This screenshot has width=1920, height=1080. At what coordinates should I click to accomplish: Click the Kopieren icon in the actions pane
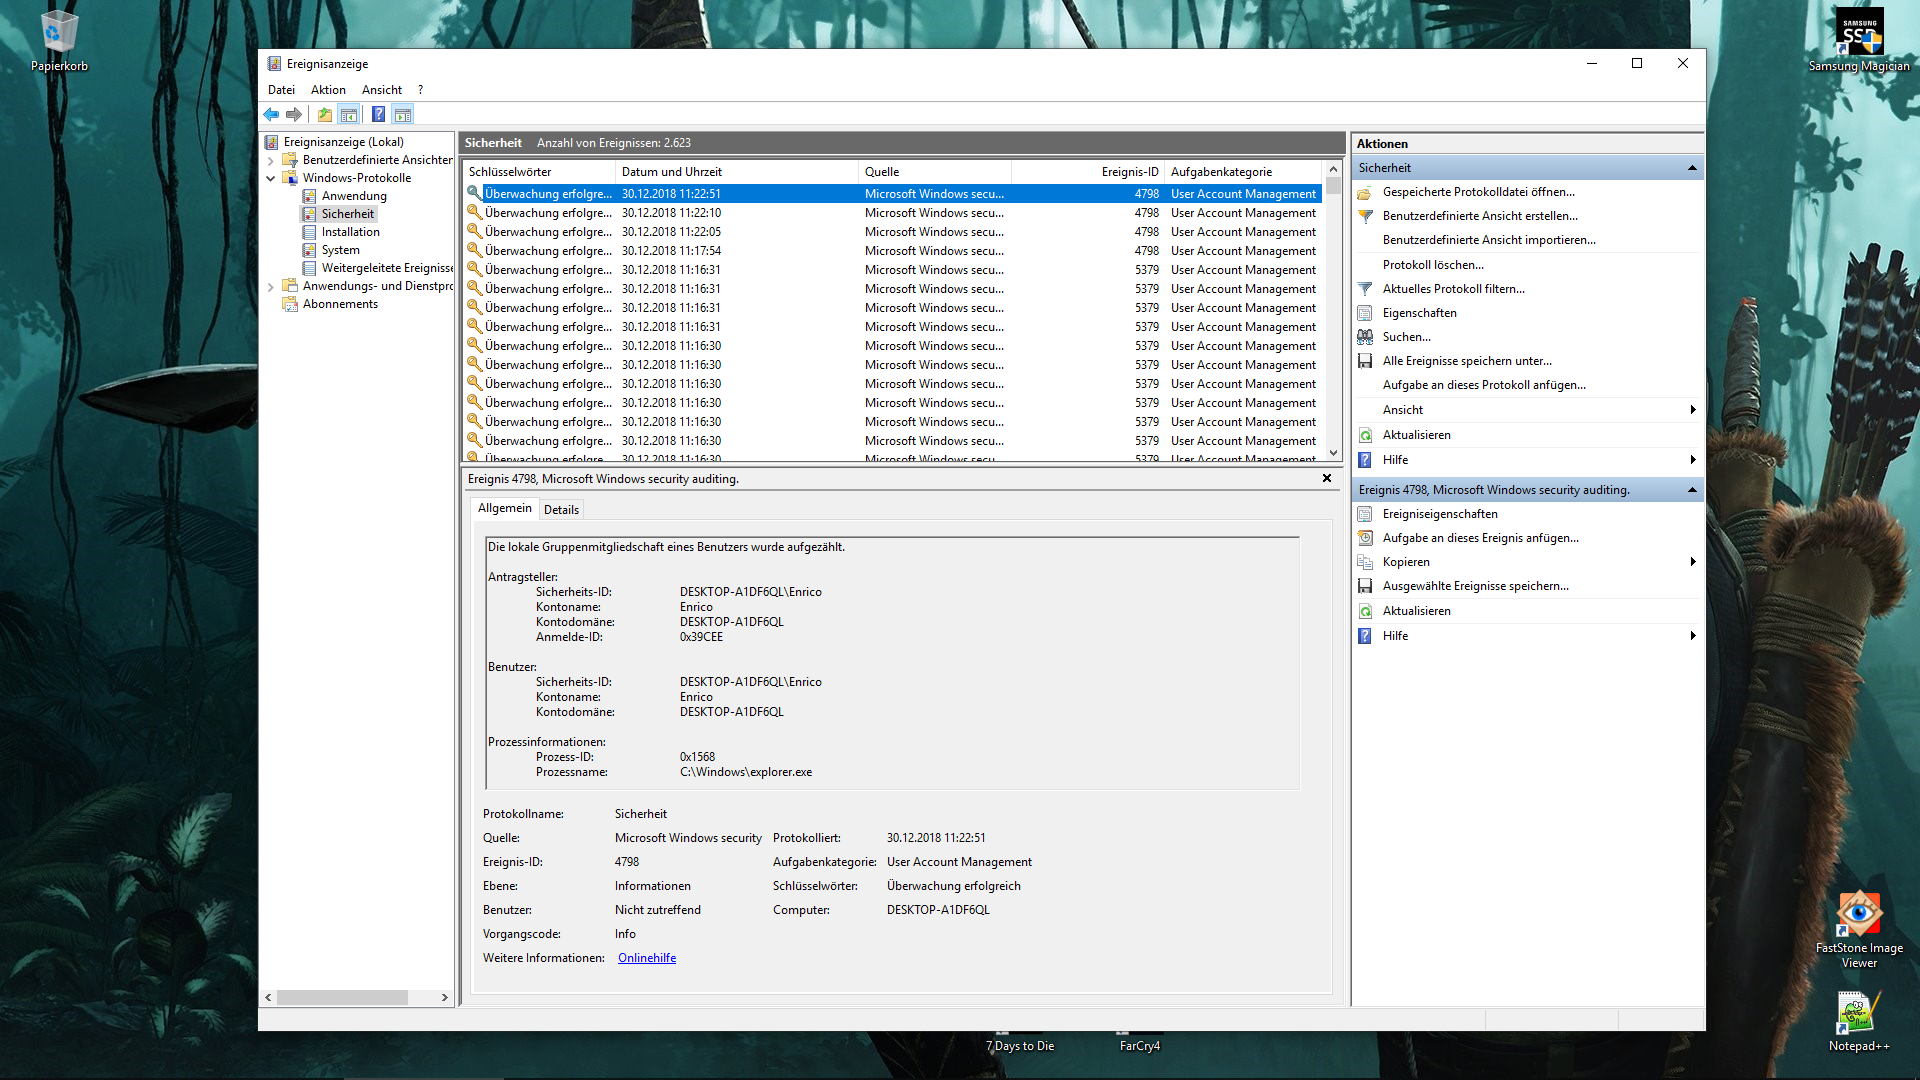(x=1365, y=562)
